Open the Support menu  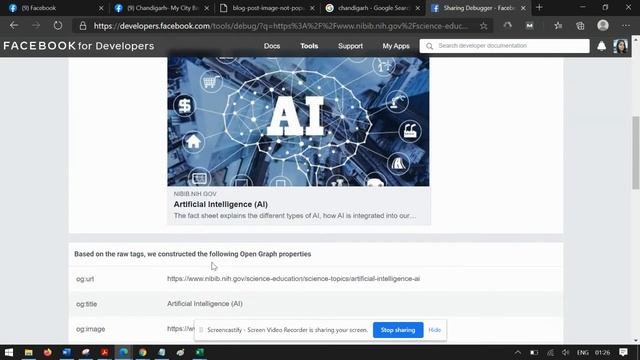coord(350,46)
